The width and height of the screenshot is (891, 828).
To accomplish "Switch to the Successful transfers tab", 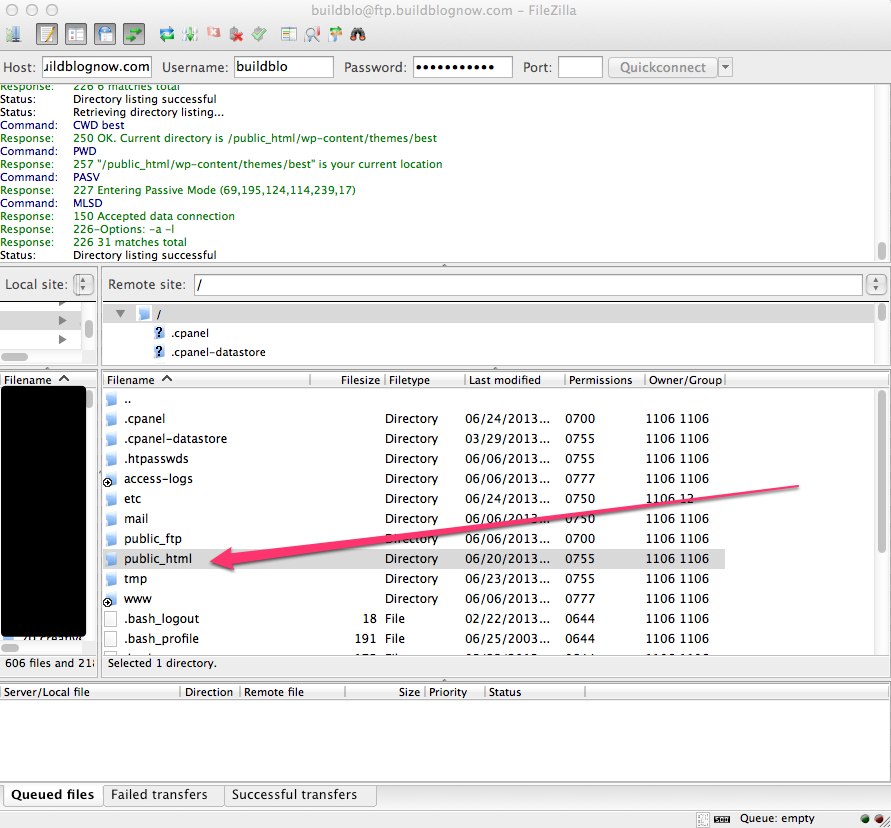I will tap(294, 795).
